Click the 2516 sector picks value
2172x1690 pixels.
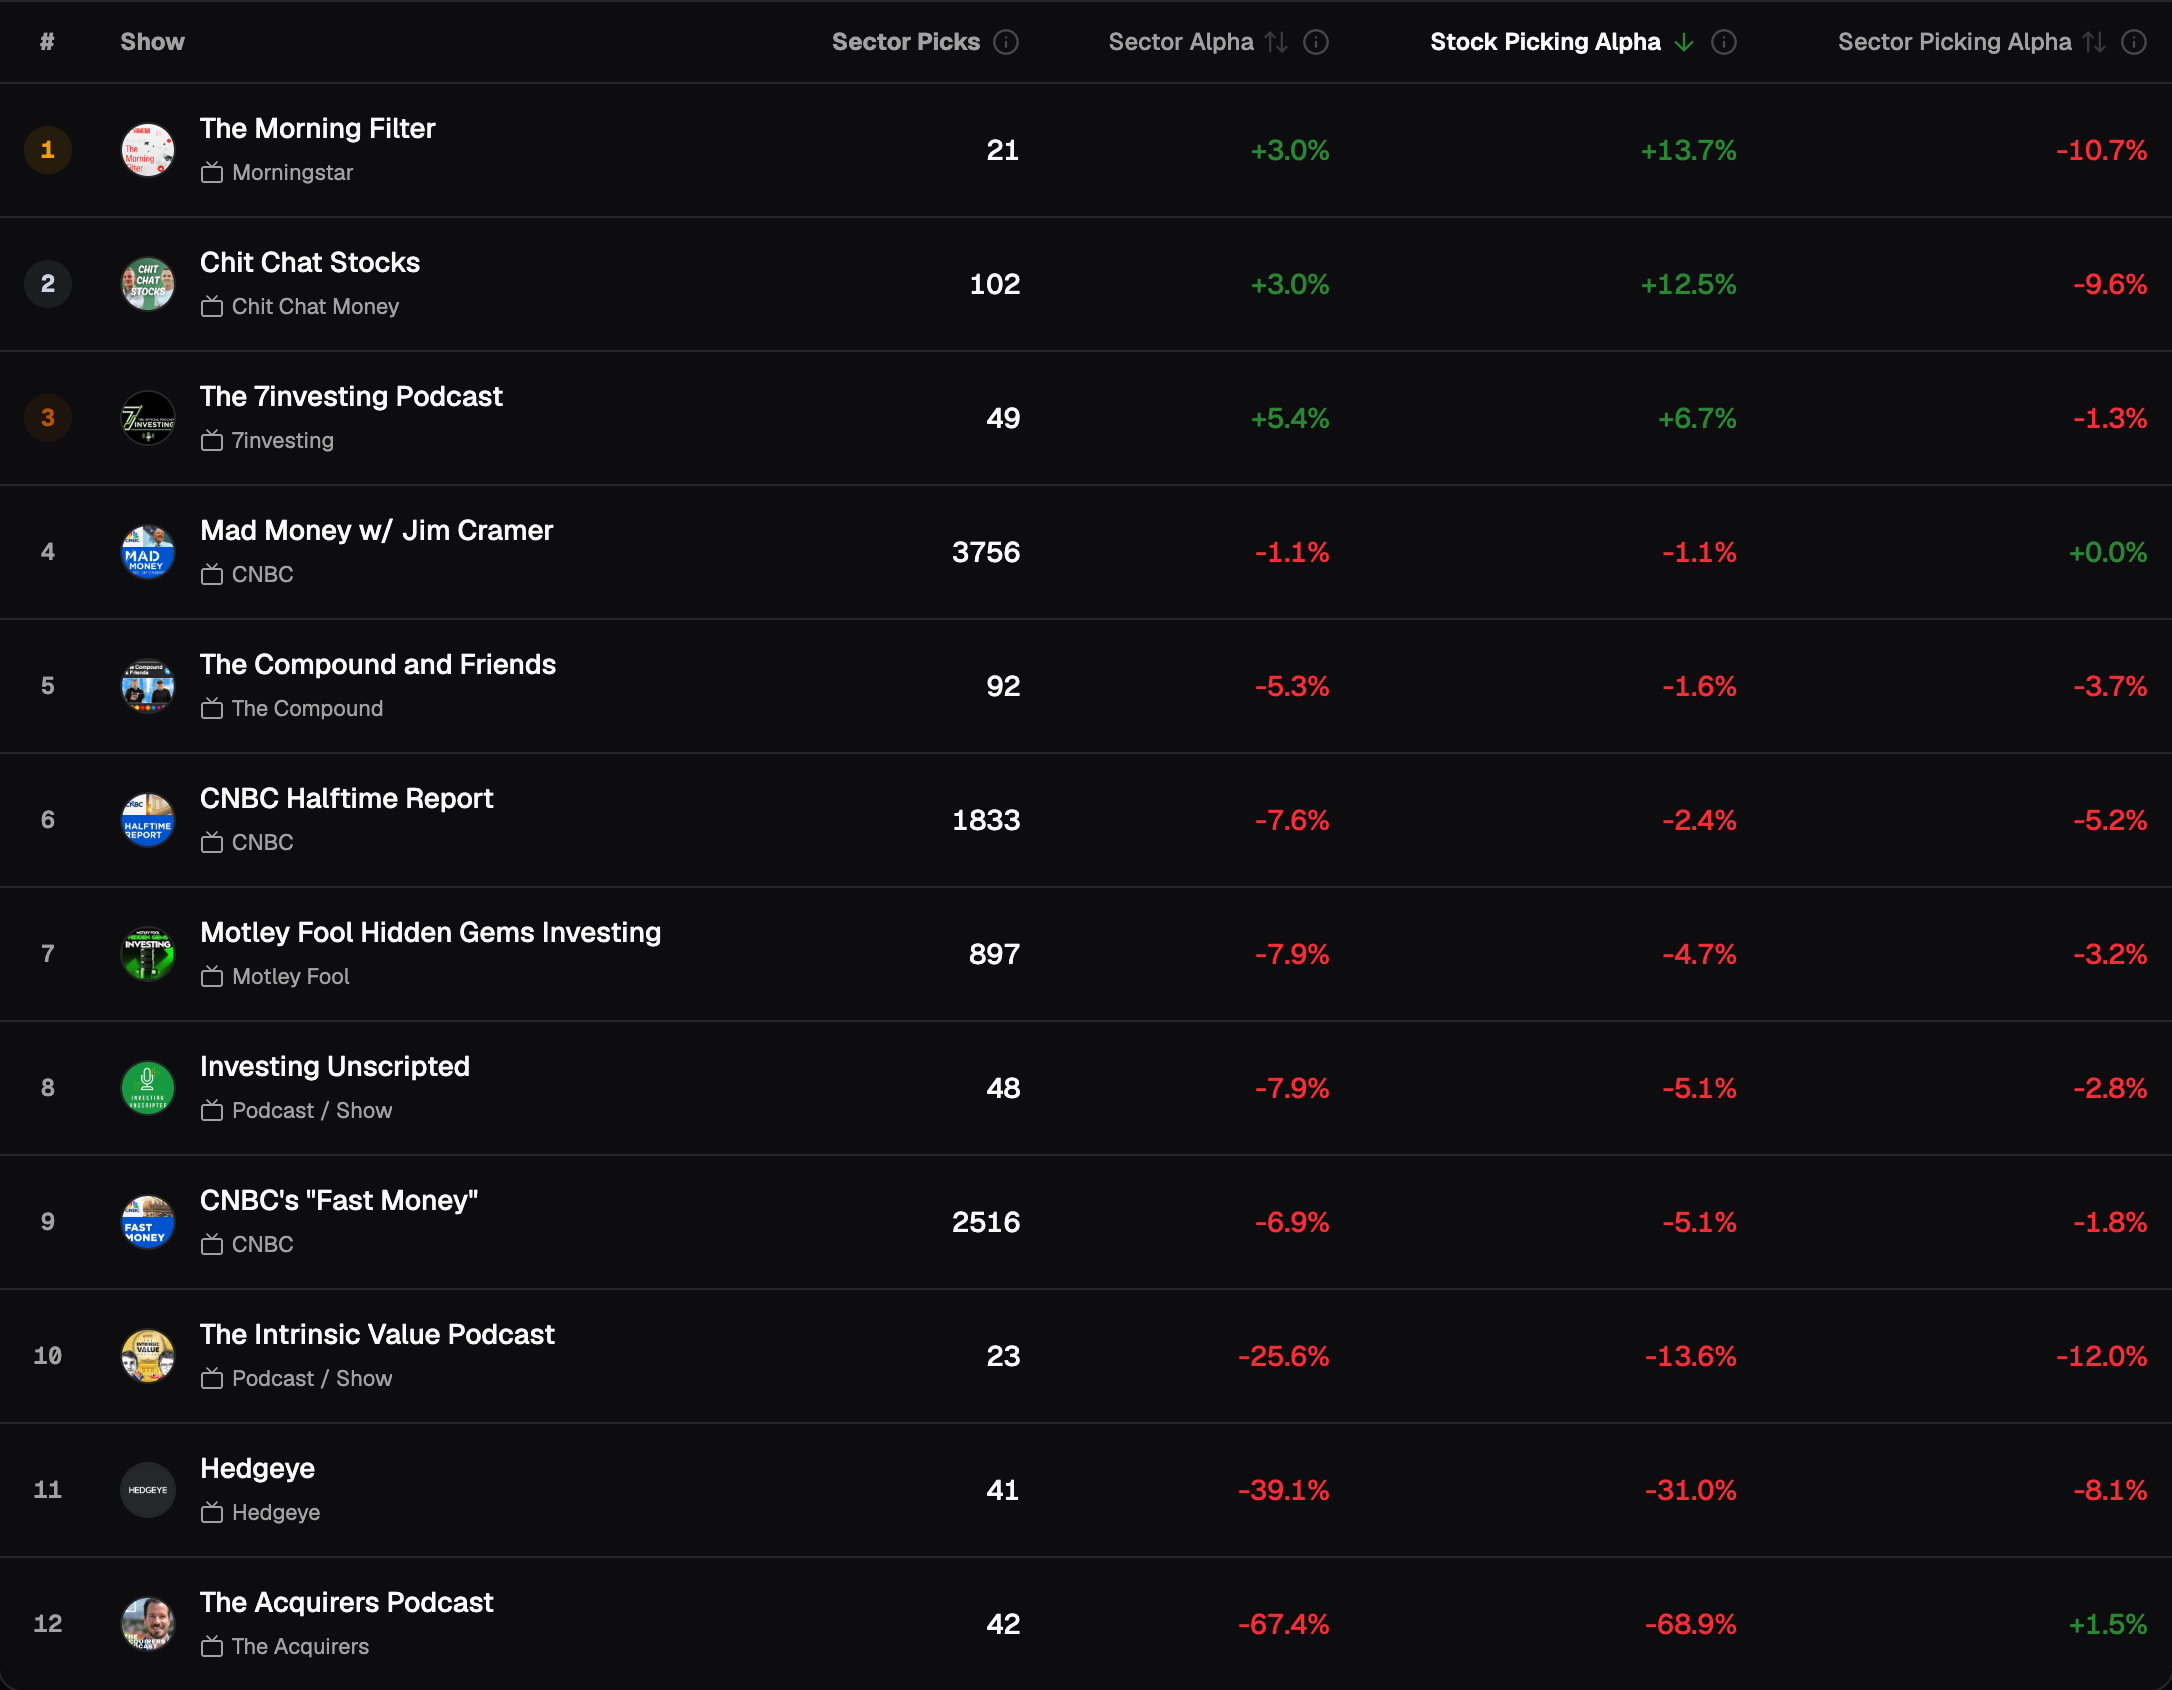point(986,1222)
